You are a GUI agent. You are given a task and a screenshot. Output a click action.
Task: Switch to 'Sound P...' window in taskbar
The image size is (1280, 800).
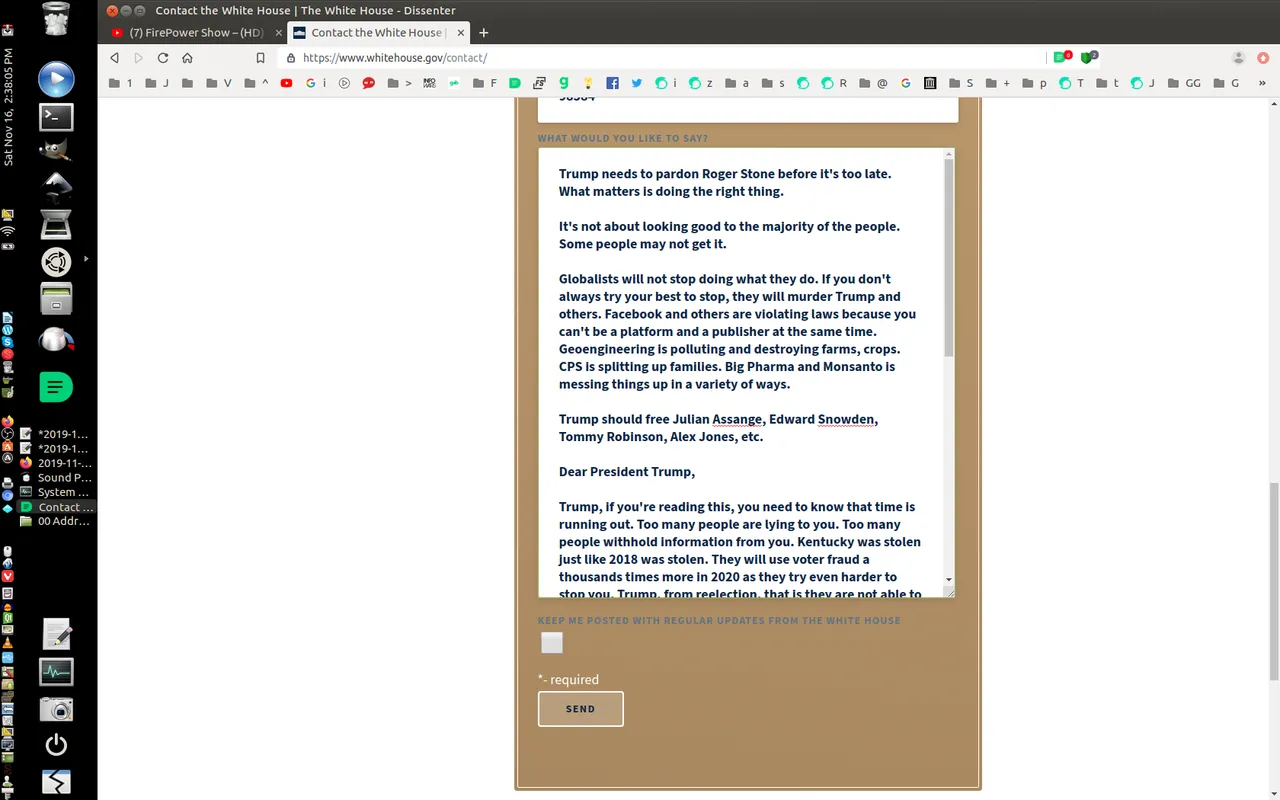pyautogui.click(x=56, y=477)
